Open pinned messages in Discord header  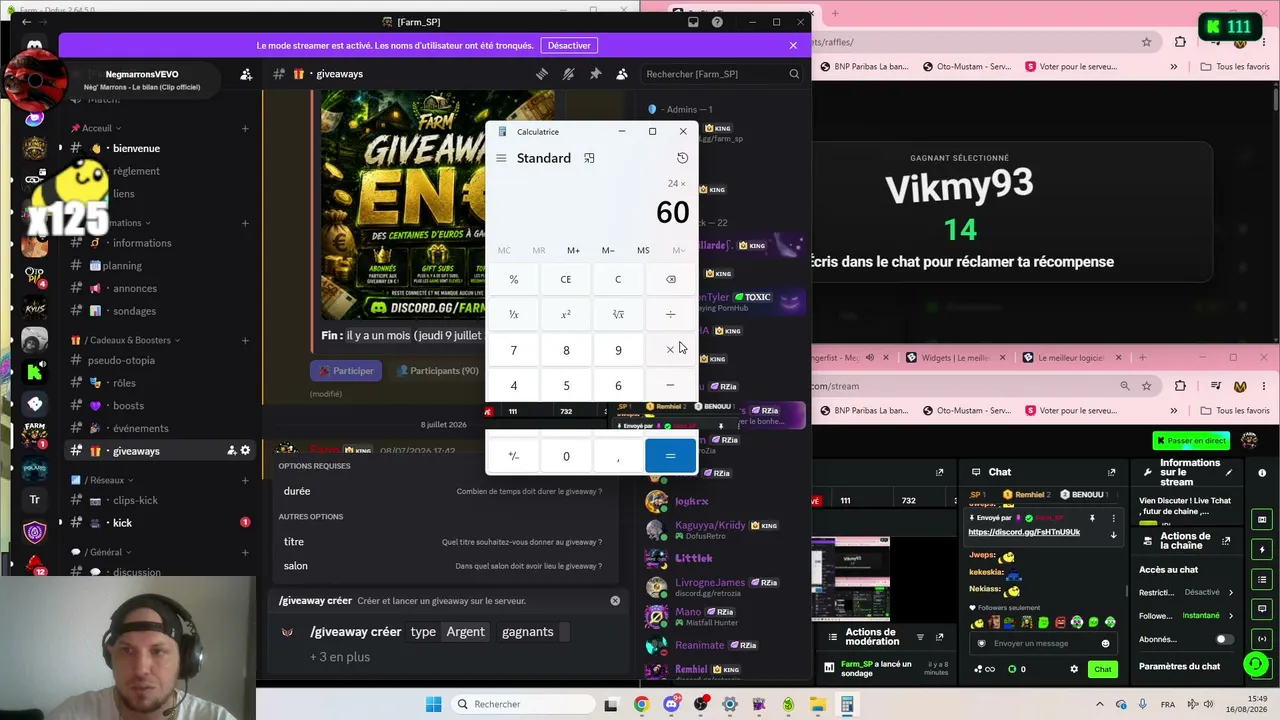point(595,74)
